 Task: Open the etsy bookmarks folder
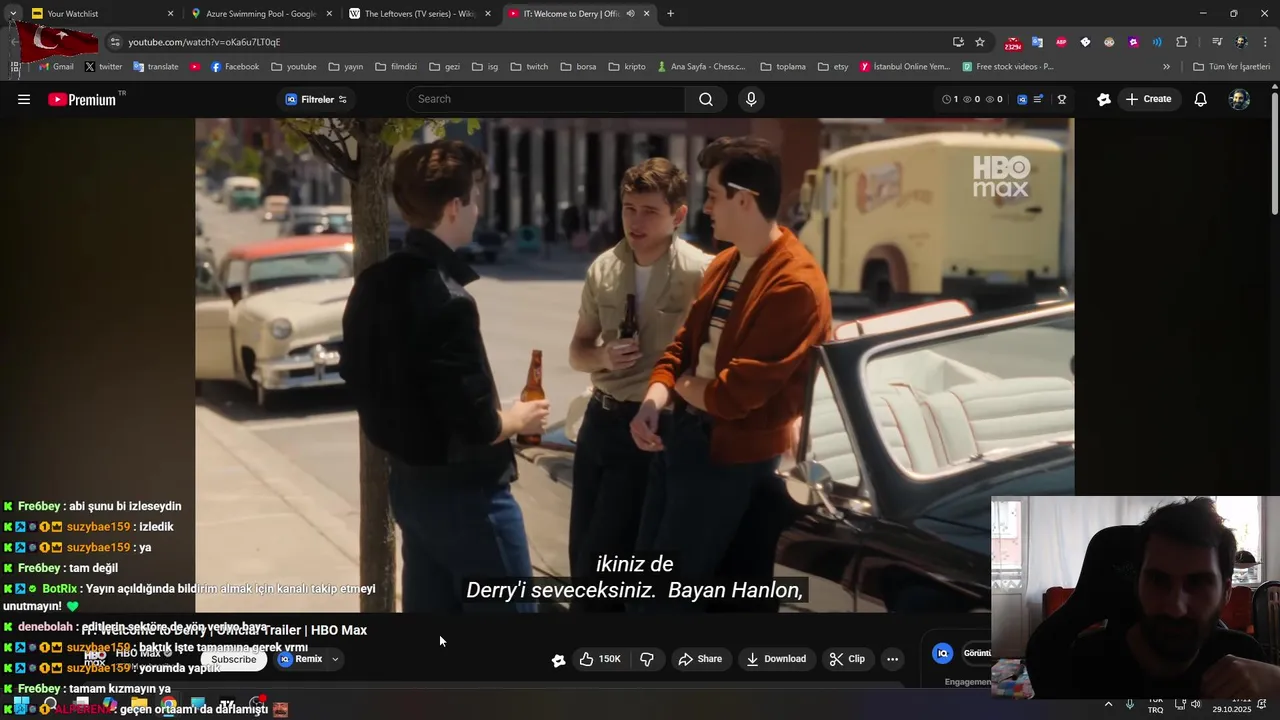point(832,67)
